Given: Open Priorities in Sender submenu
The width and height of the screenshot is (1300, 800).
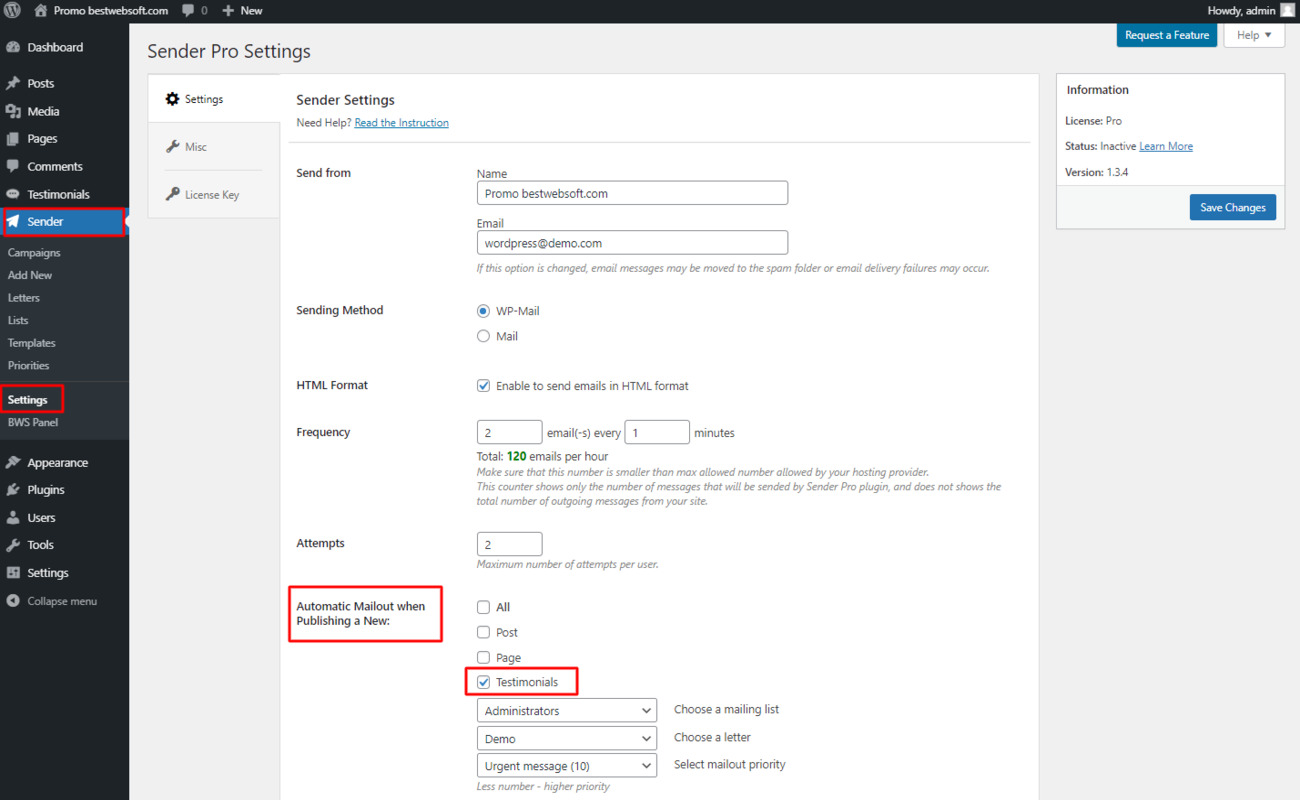Looking at the screenshot, I should 28,365.
